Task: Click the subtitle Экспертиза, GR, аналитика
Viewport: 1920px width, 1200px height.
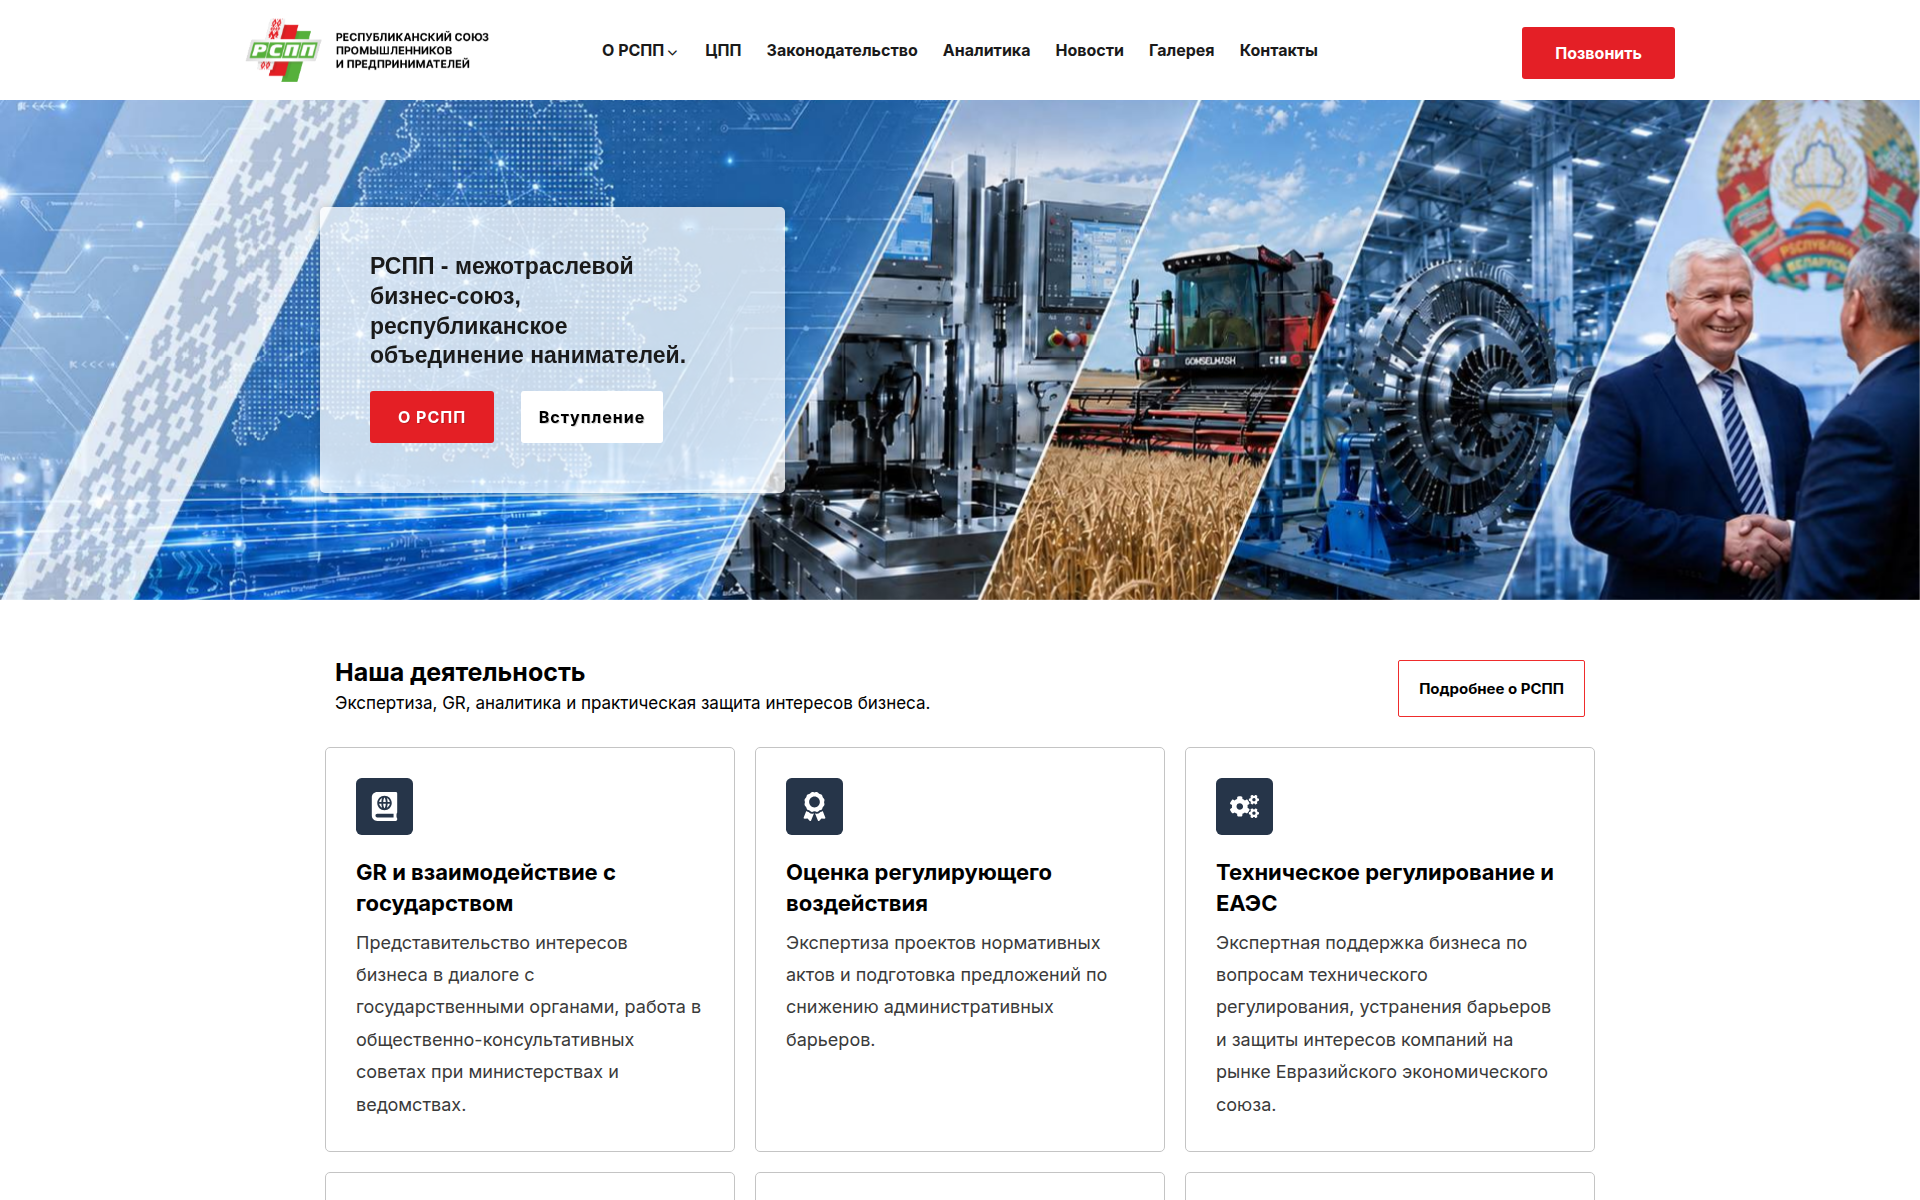Action: [x=632, y=703]
